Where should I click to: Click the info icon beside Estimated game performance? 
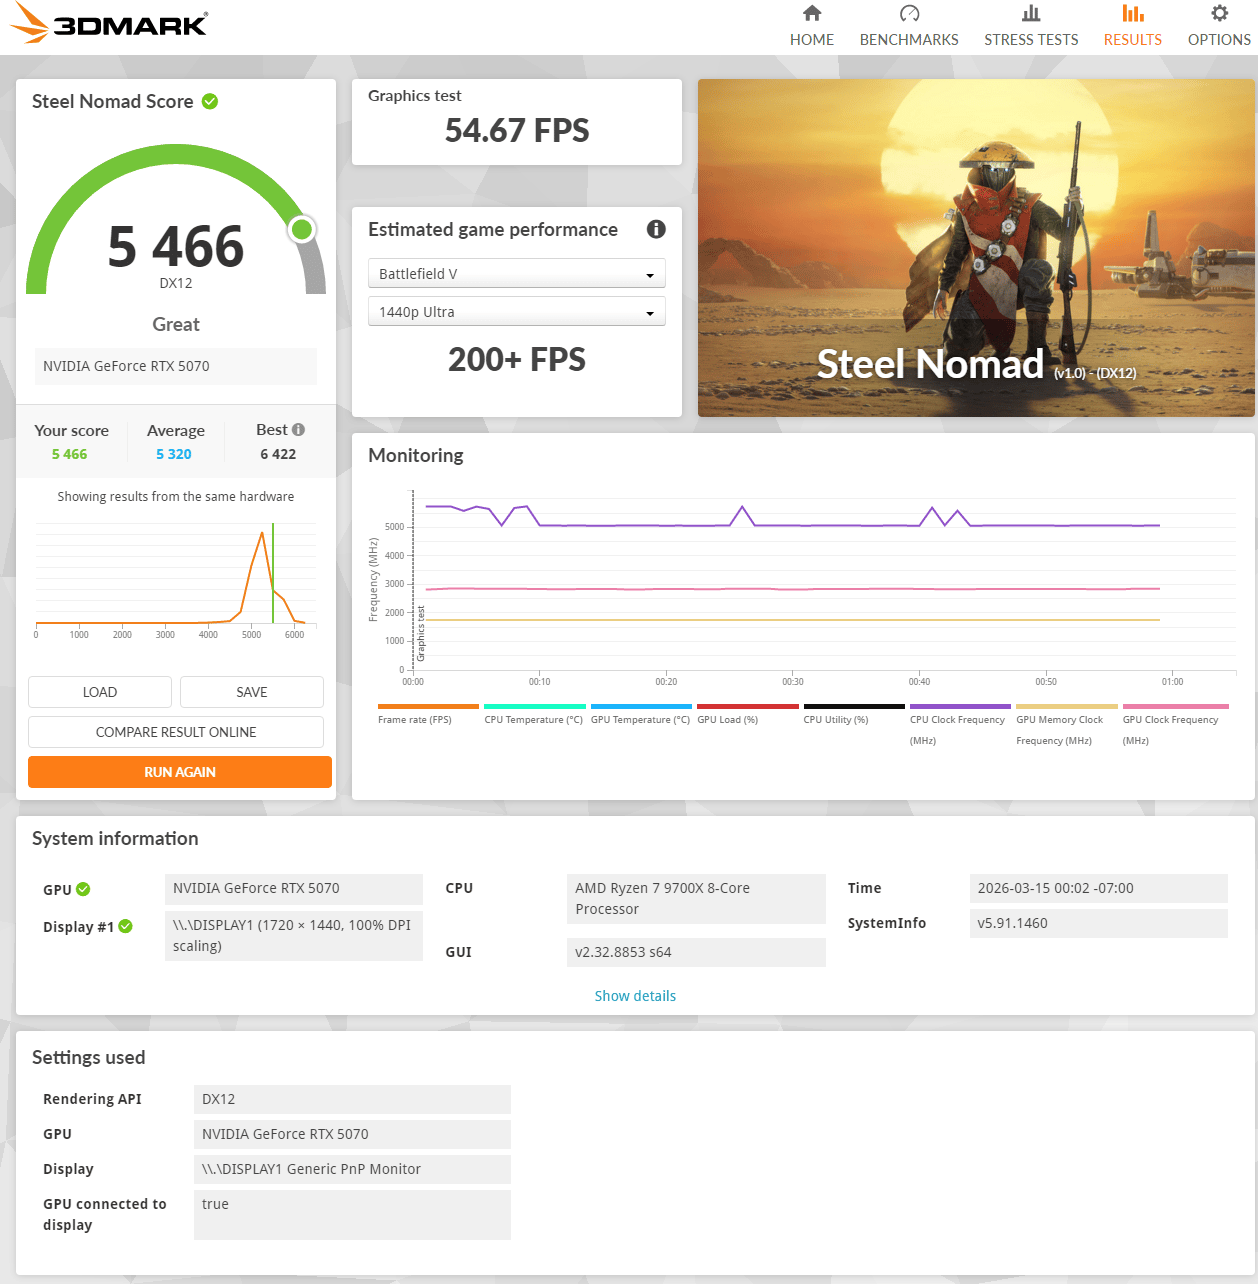tap(656, 229)
